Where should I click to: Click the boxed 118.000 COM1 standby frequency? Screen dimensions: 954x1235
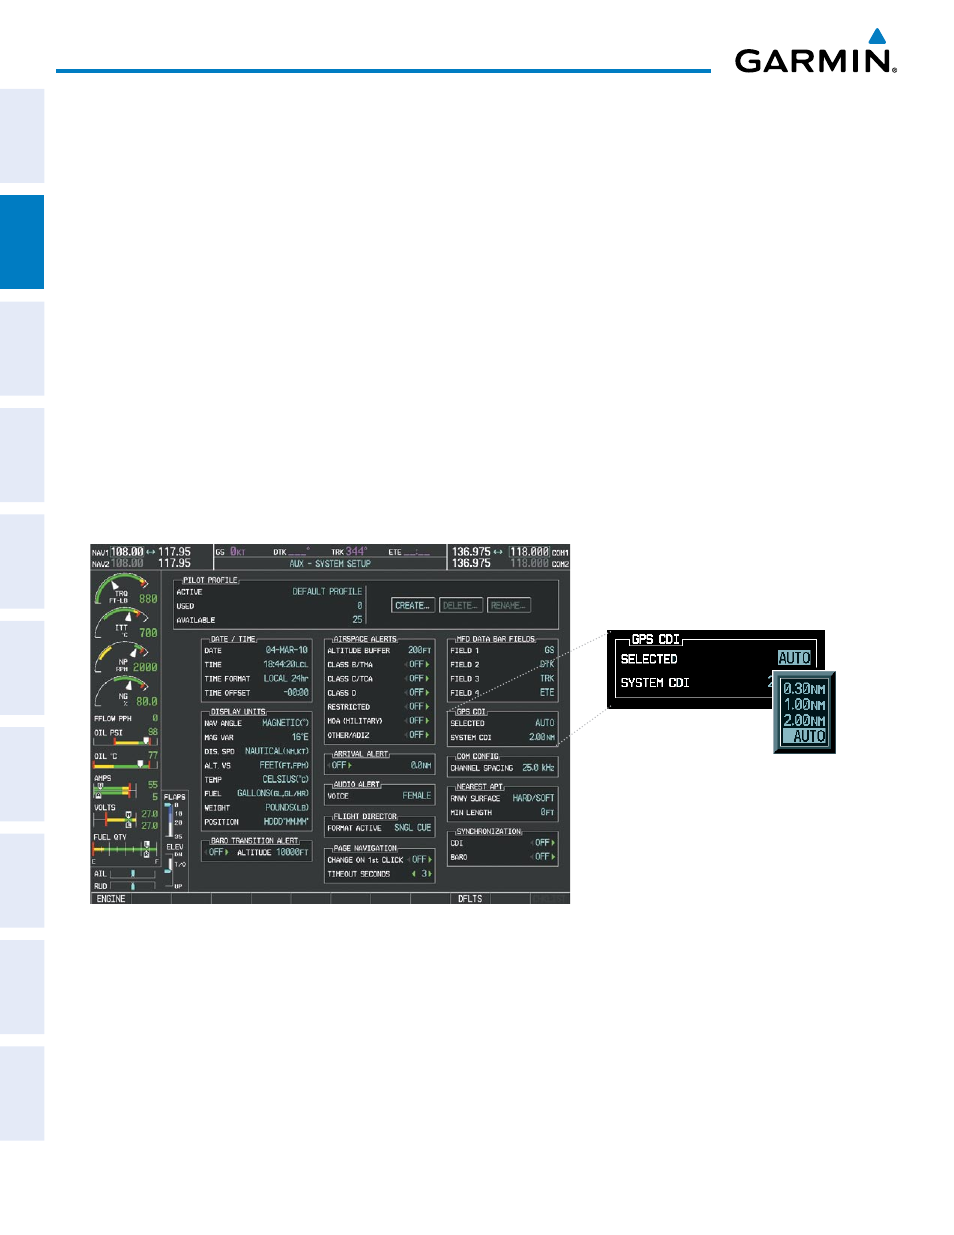529,552
